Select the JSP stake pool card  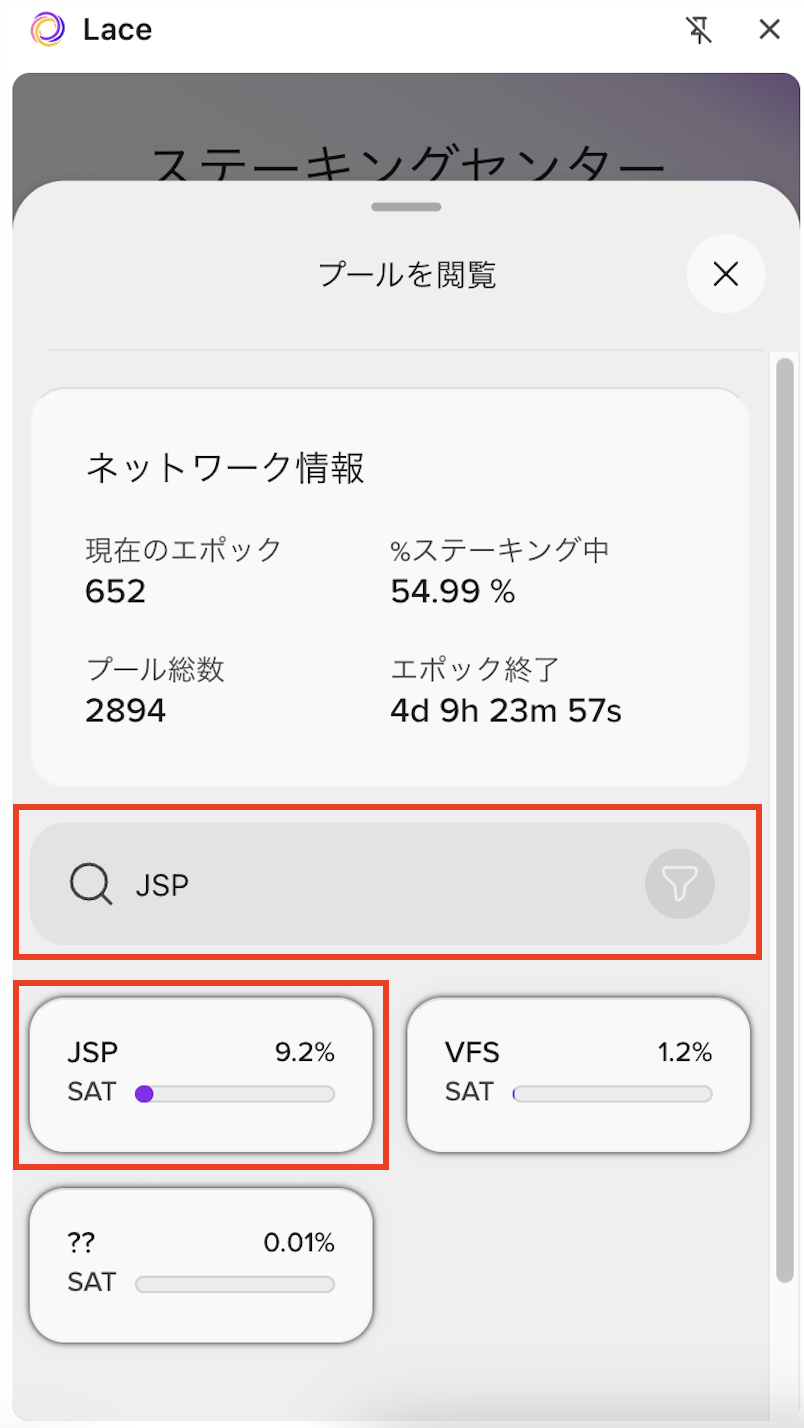201,1075
